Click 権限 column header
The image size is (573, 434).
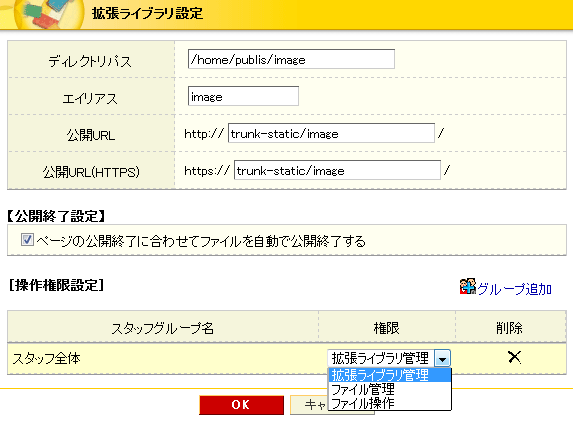pos(387,328)
